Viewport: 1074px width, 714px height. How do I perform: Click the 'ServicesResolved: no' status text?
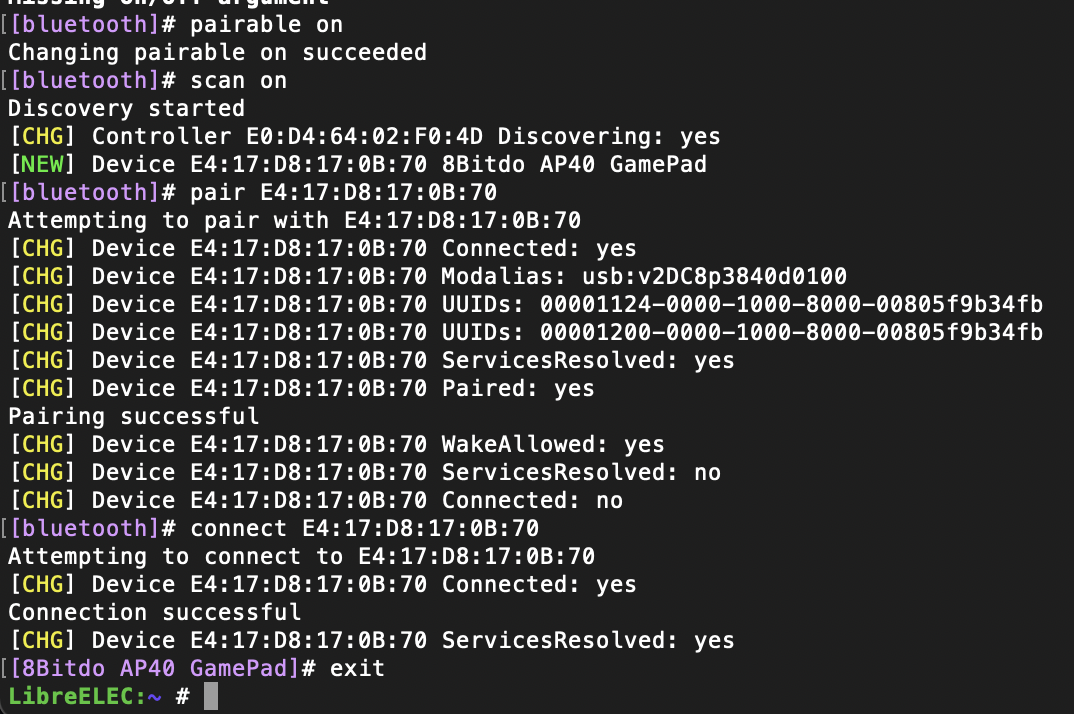pyautogui.click(x=581, y=472)
